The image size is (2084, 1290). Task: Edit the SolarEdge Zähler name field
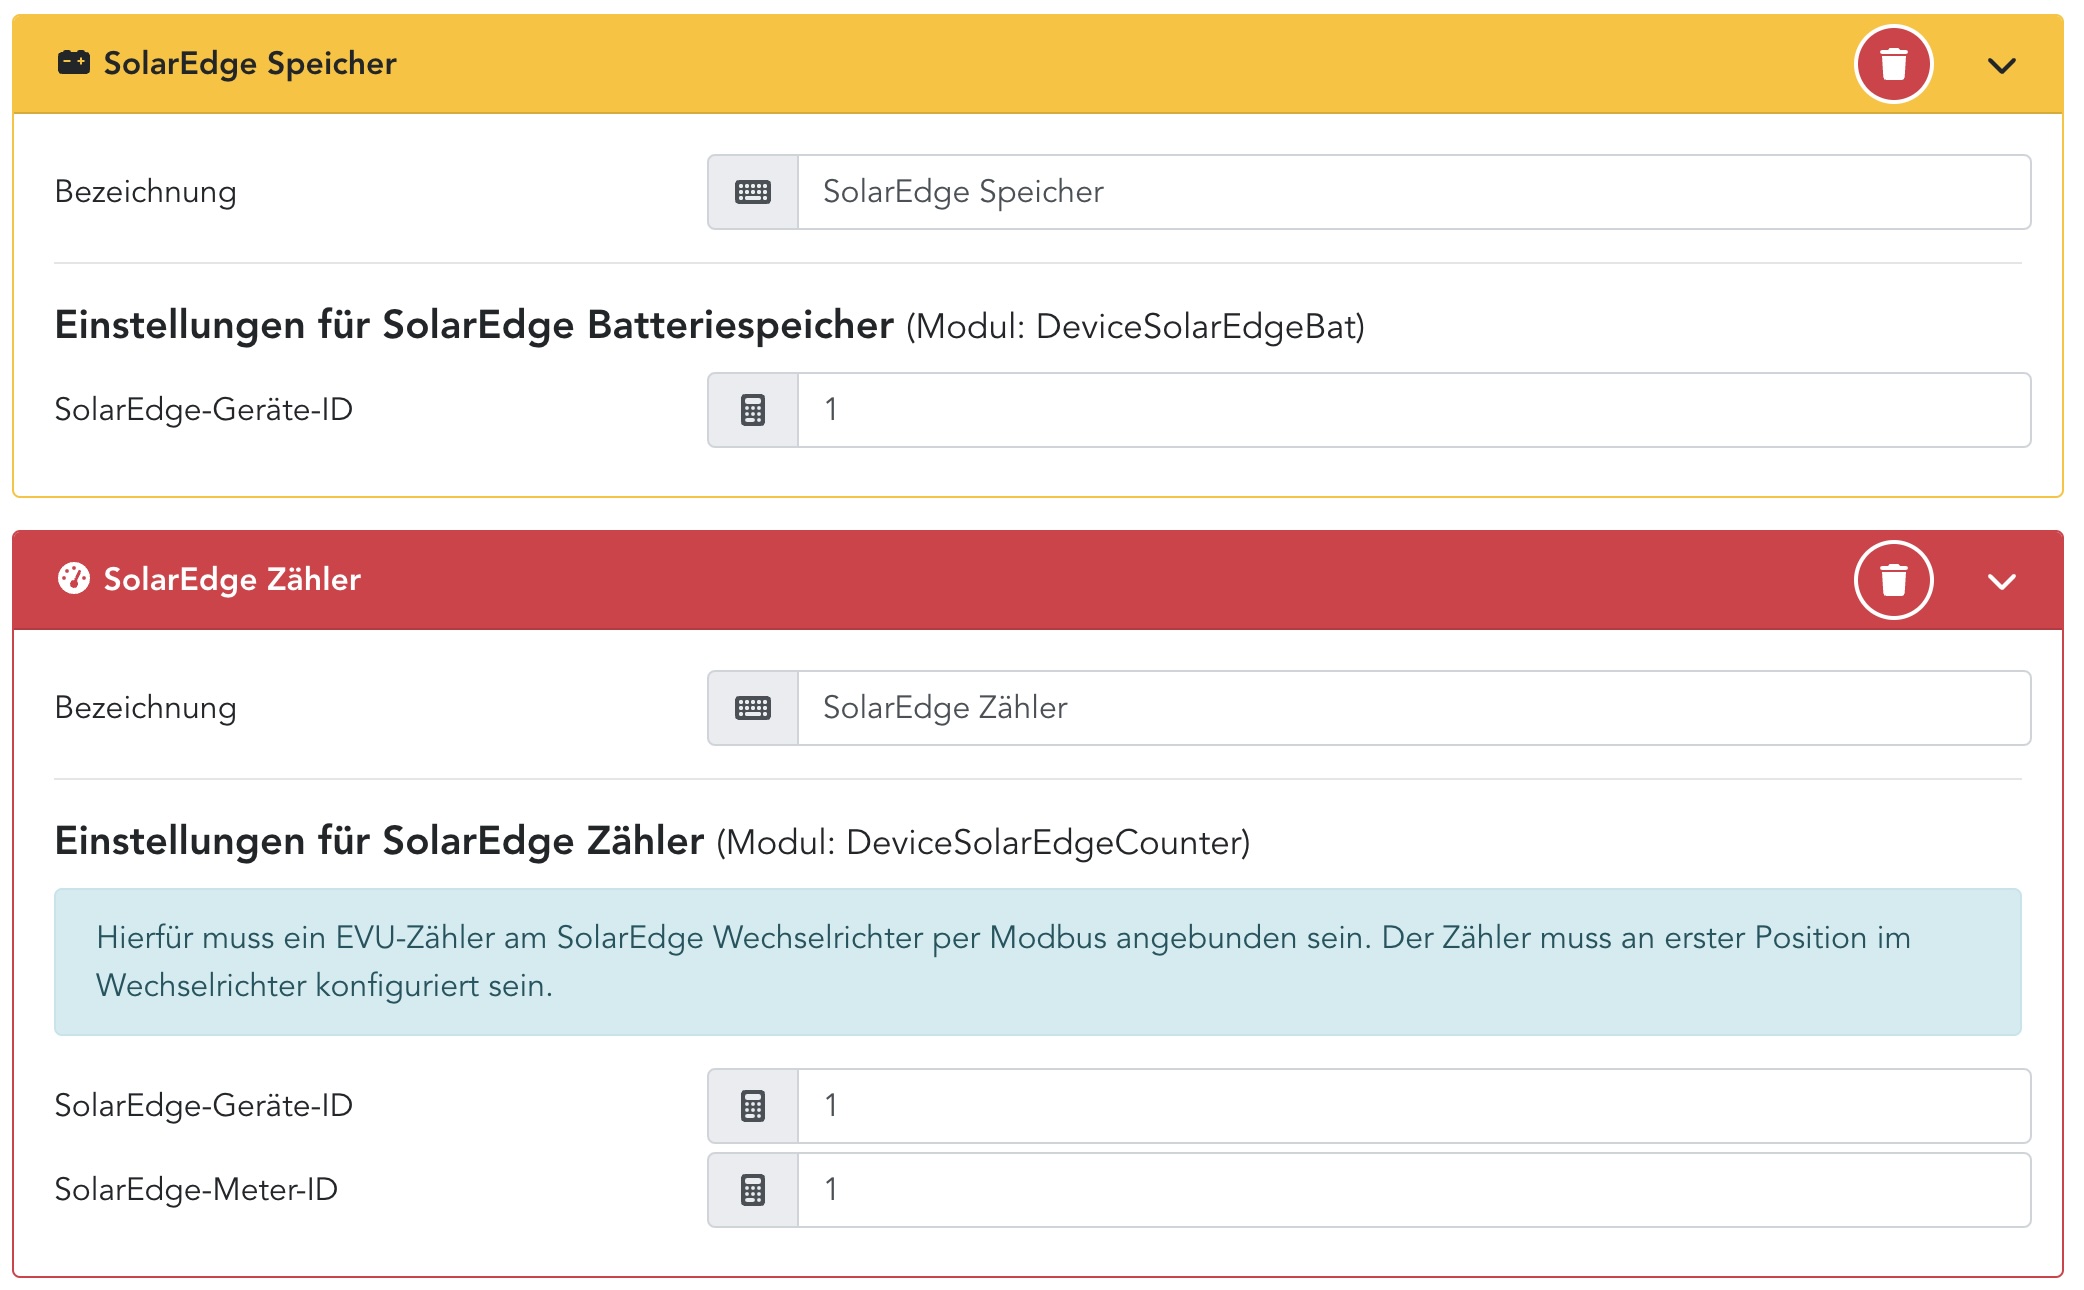point(1412,708)
